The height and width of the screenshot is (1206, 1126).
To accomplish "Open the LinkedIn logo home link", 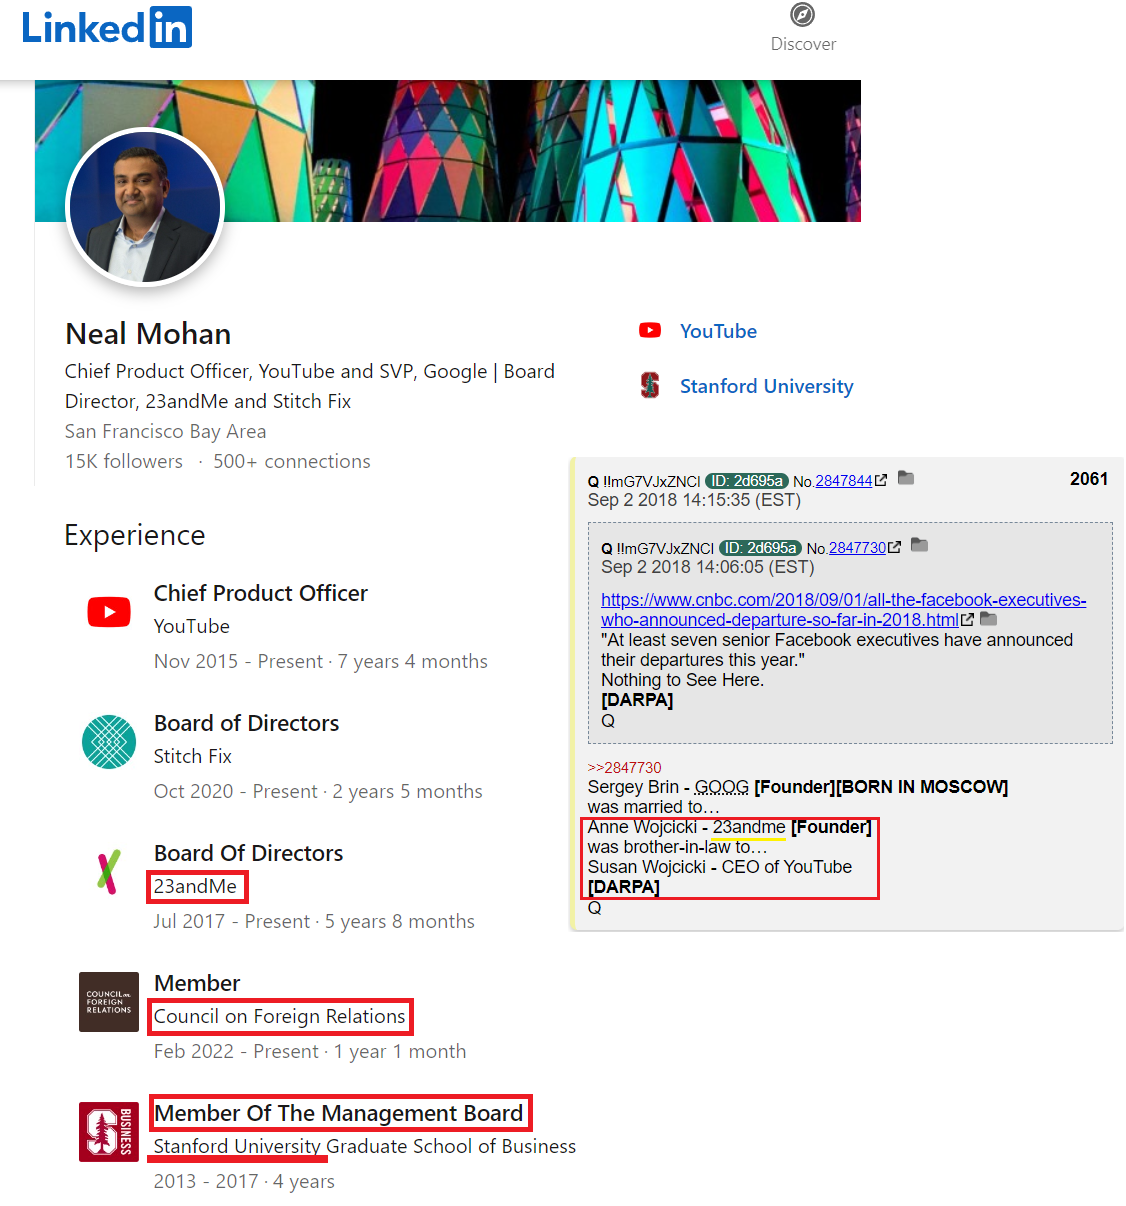I will pos(107,27).
